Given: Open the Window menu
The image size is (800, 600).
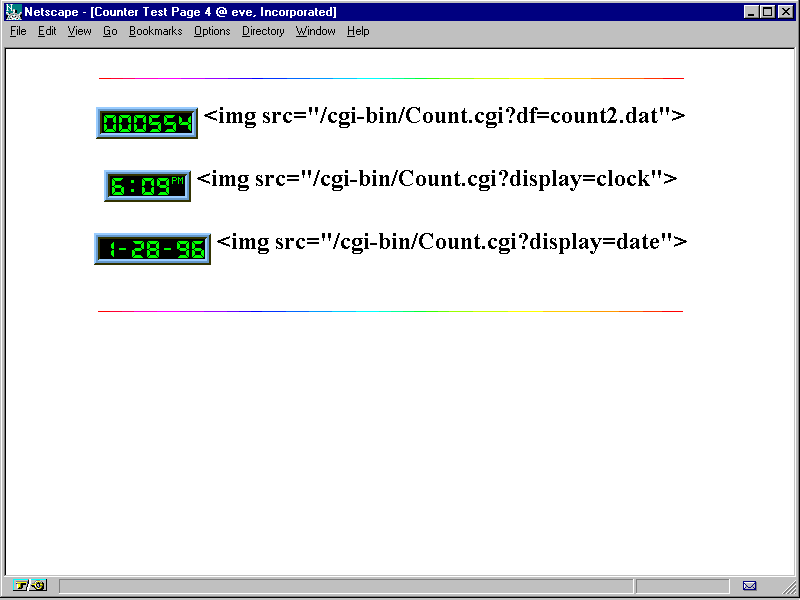Looking at the screenshot, I should coord(315,31).
